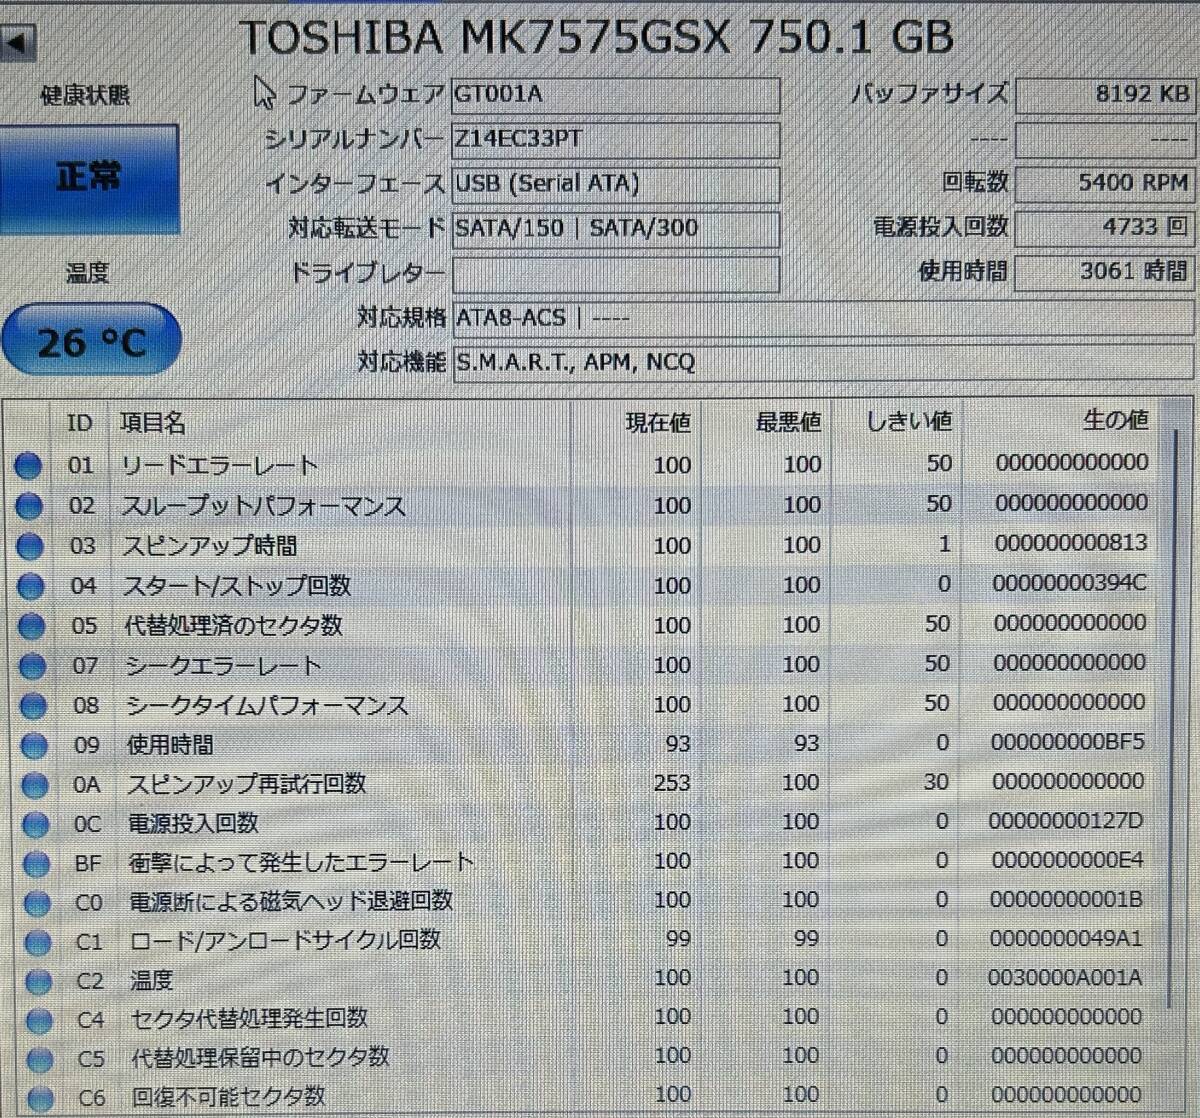This screenshot has height=1118, width=1200.
Task: Click the empty ドライブレター field
Action: (x=615, y=274)
